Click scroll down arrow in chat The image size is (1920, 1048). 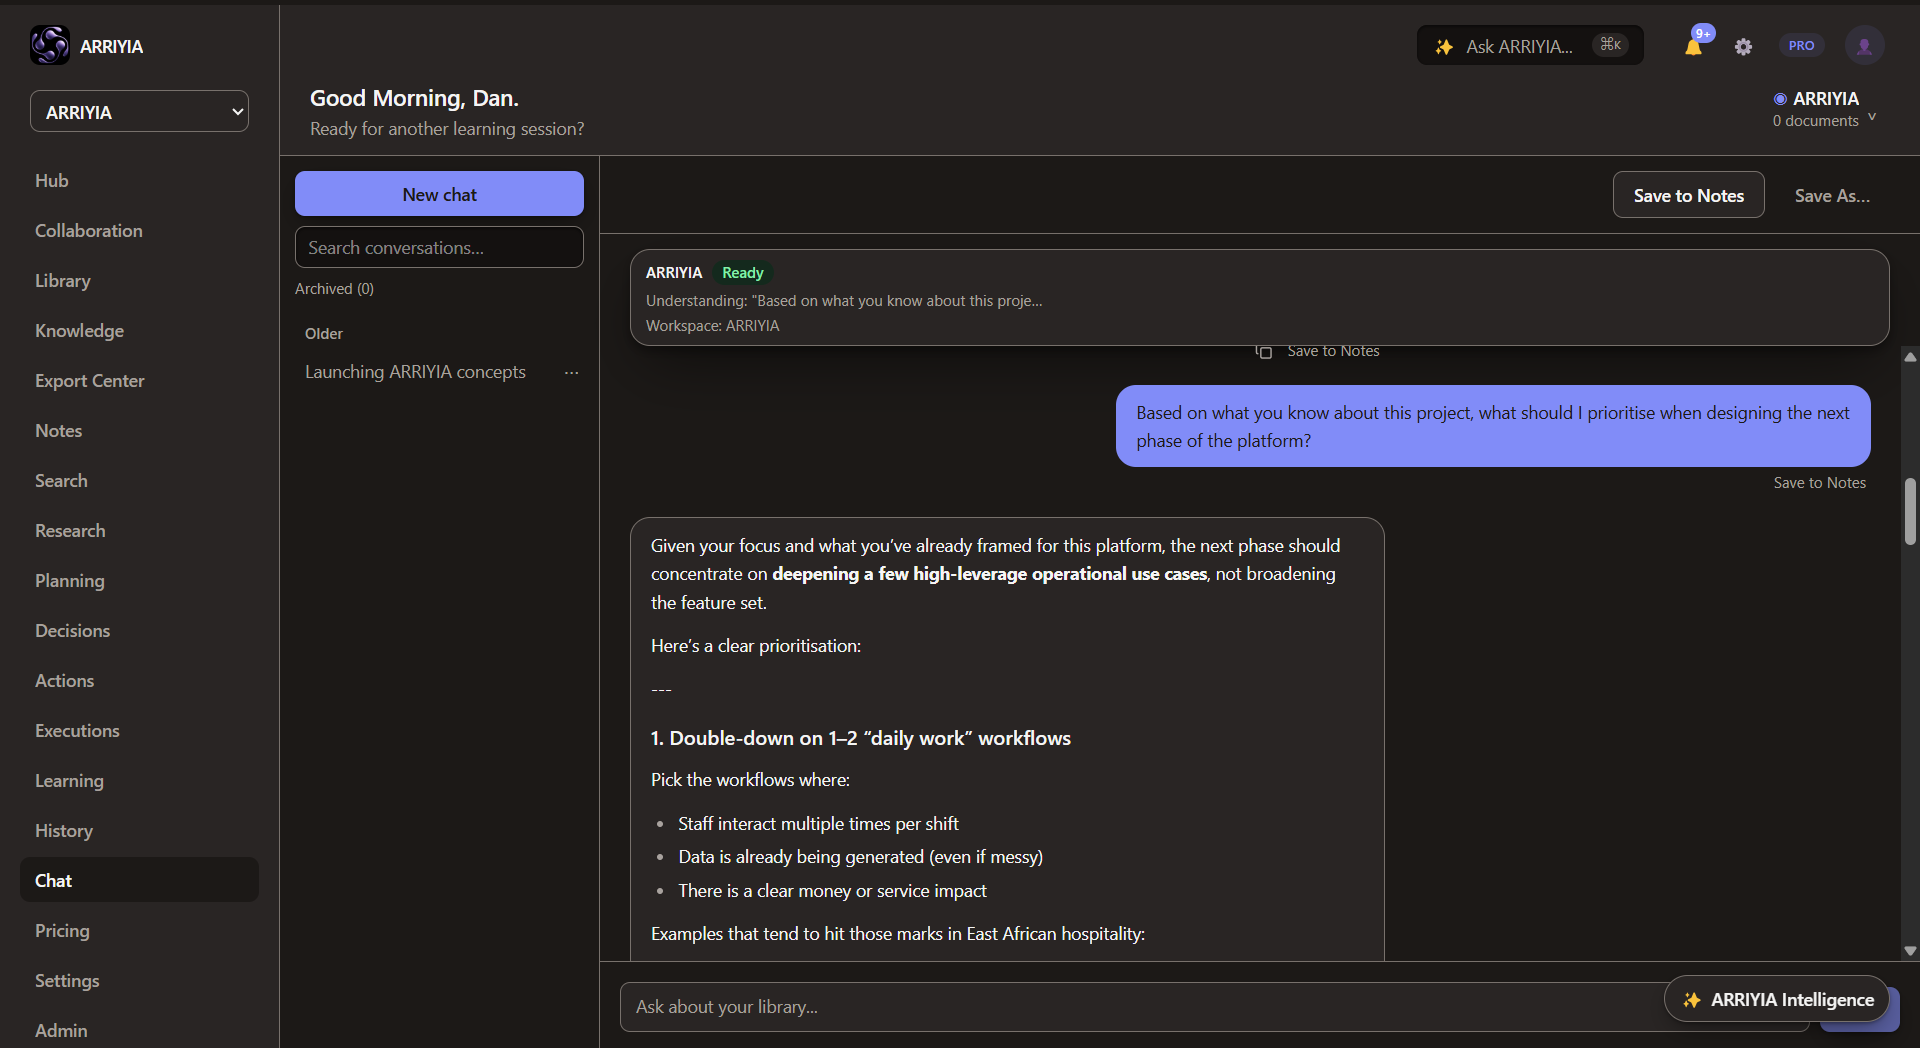(x=1910, y=952)
